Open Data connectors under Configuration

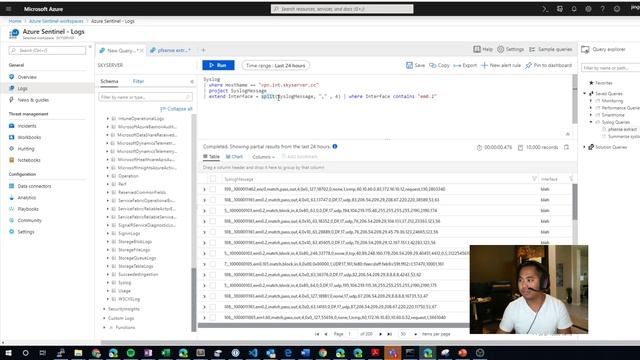click(34, 186)
